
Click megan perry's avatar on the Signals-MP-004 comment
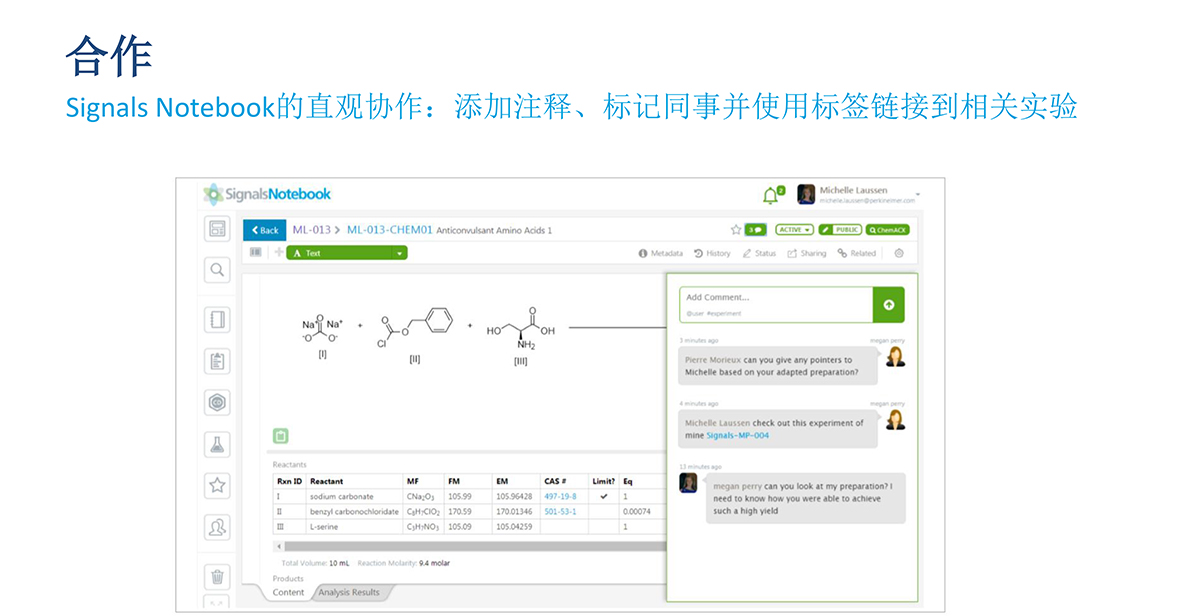click(x=896, y=420)
